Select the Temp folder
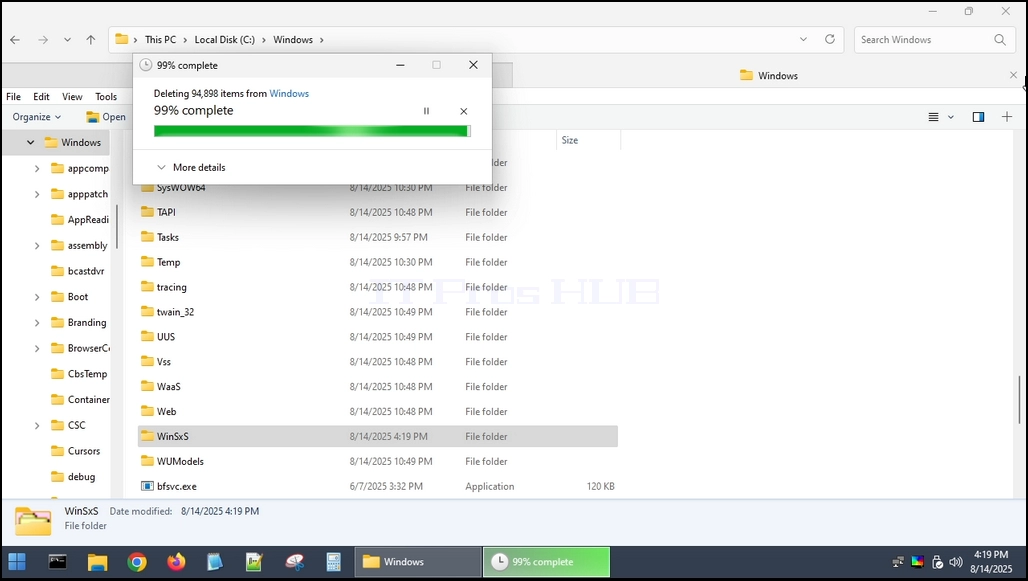Screen dimensions: 1028x581 point(168,262)
